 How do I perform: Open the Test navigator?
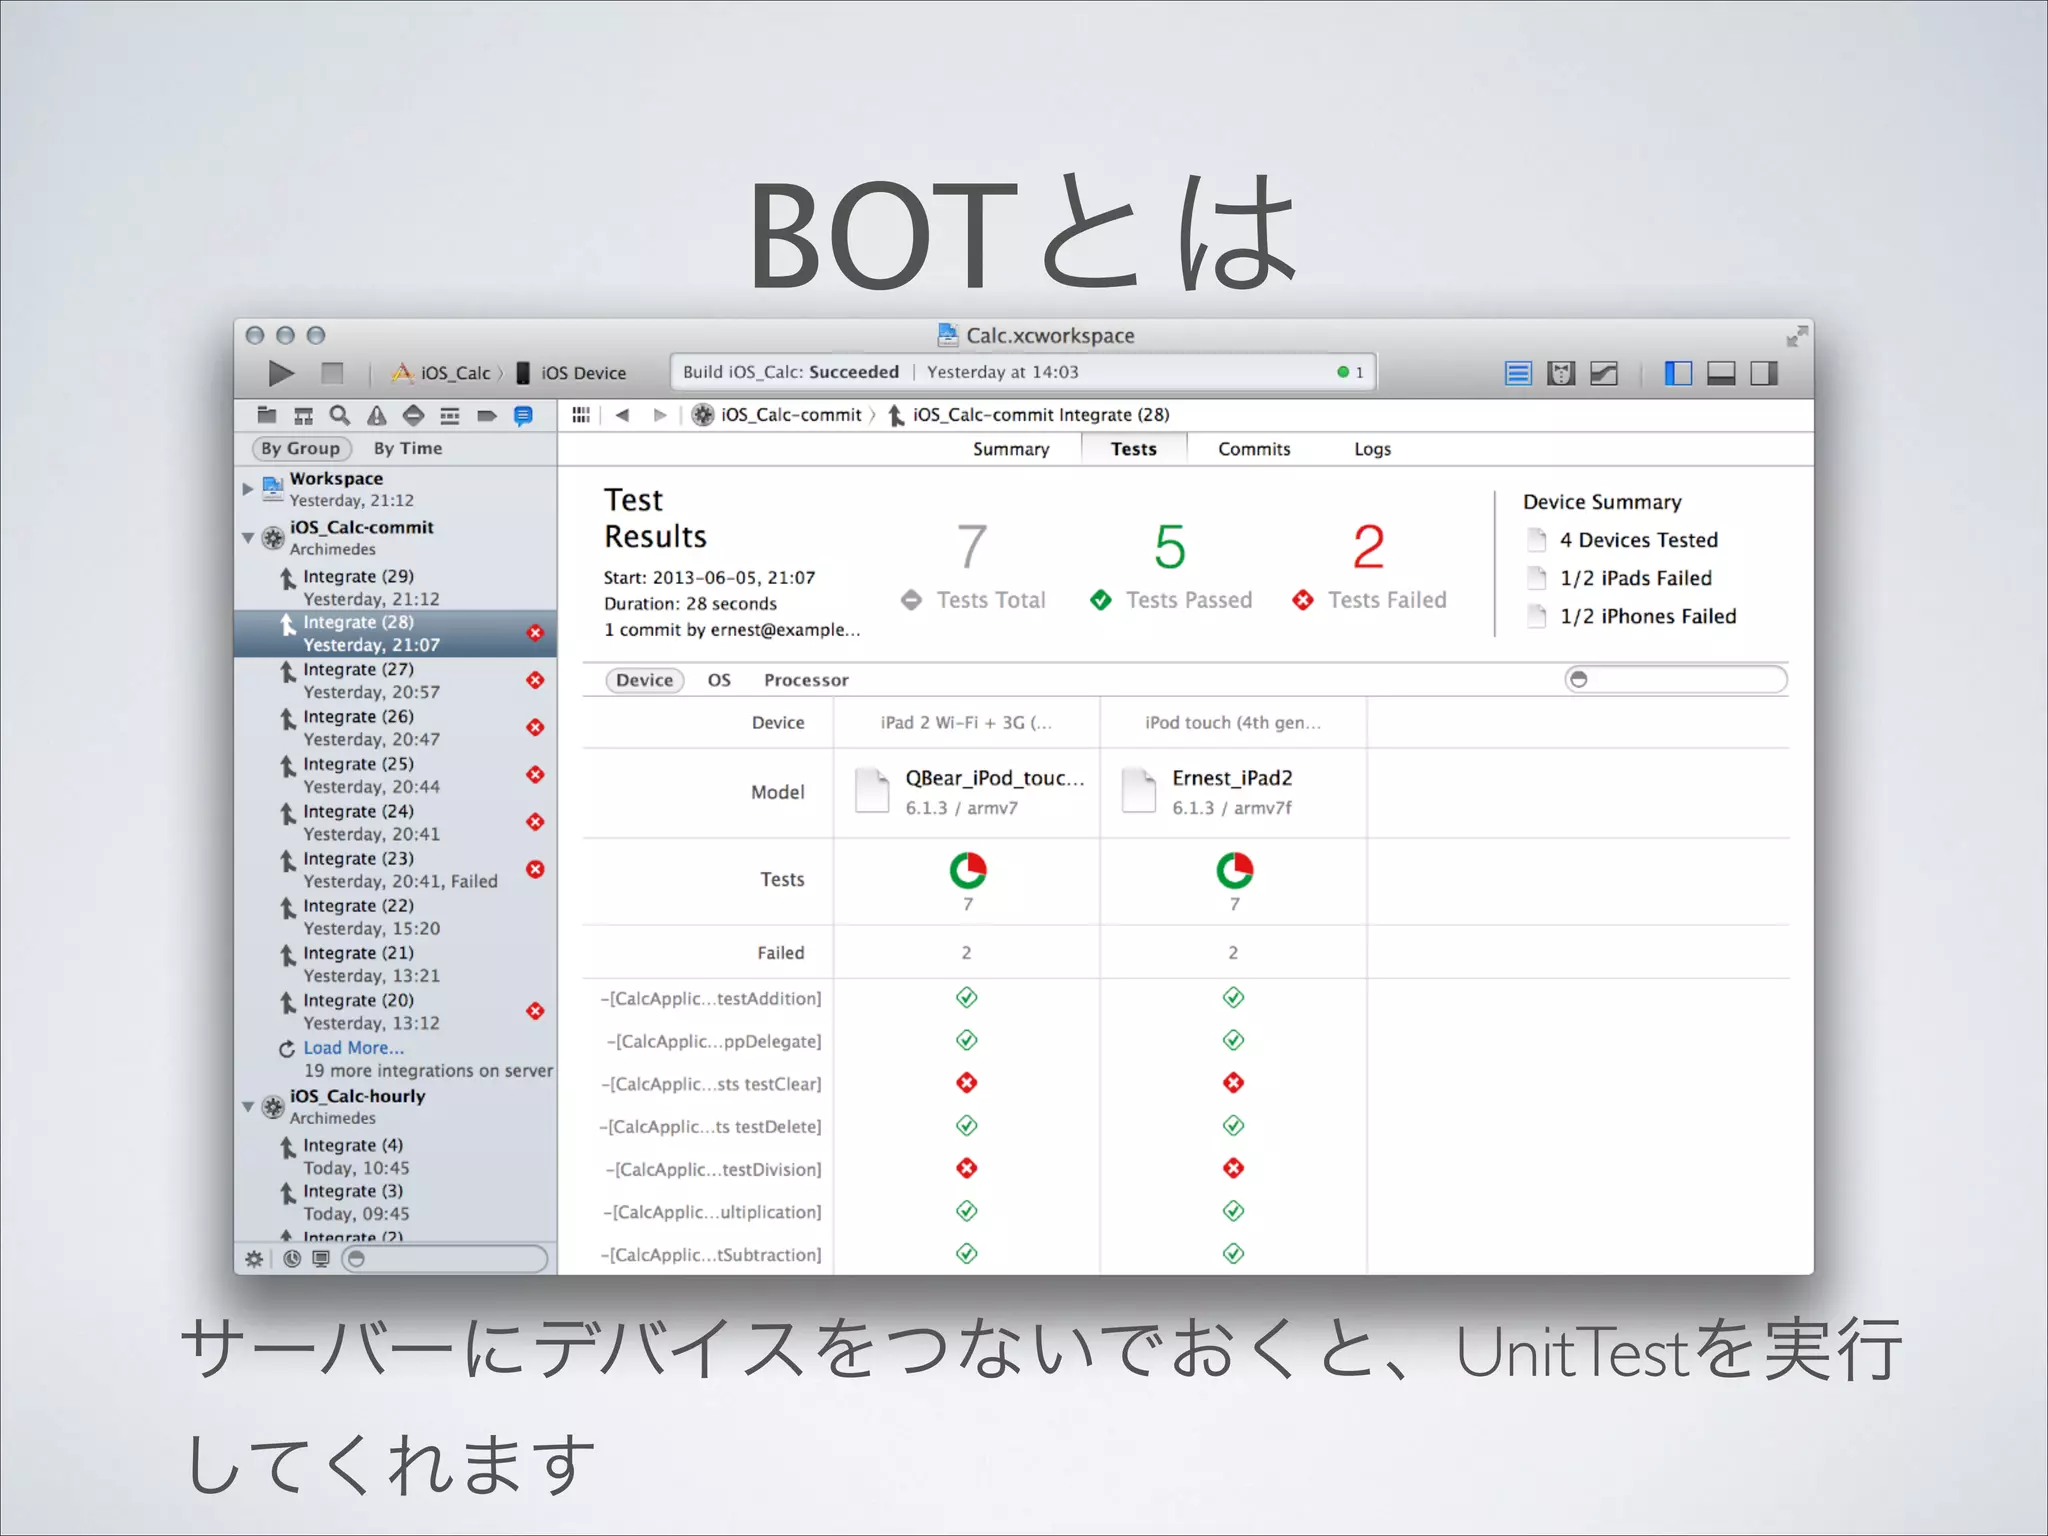pyautogui.click(x=413, y=415)
